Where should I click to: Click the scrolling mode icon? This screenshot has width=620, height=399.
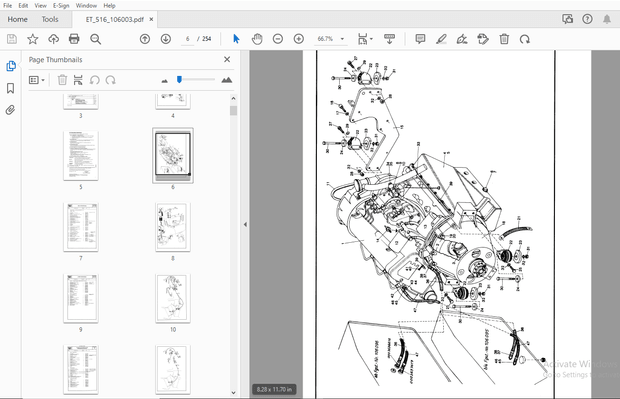tap(389, 39)
